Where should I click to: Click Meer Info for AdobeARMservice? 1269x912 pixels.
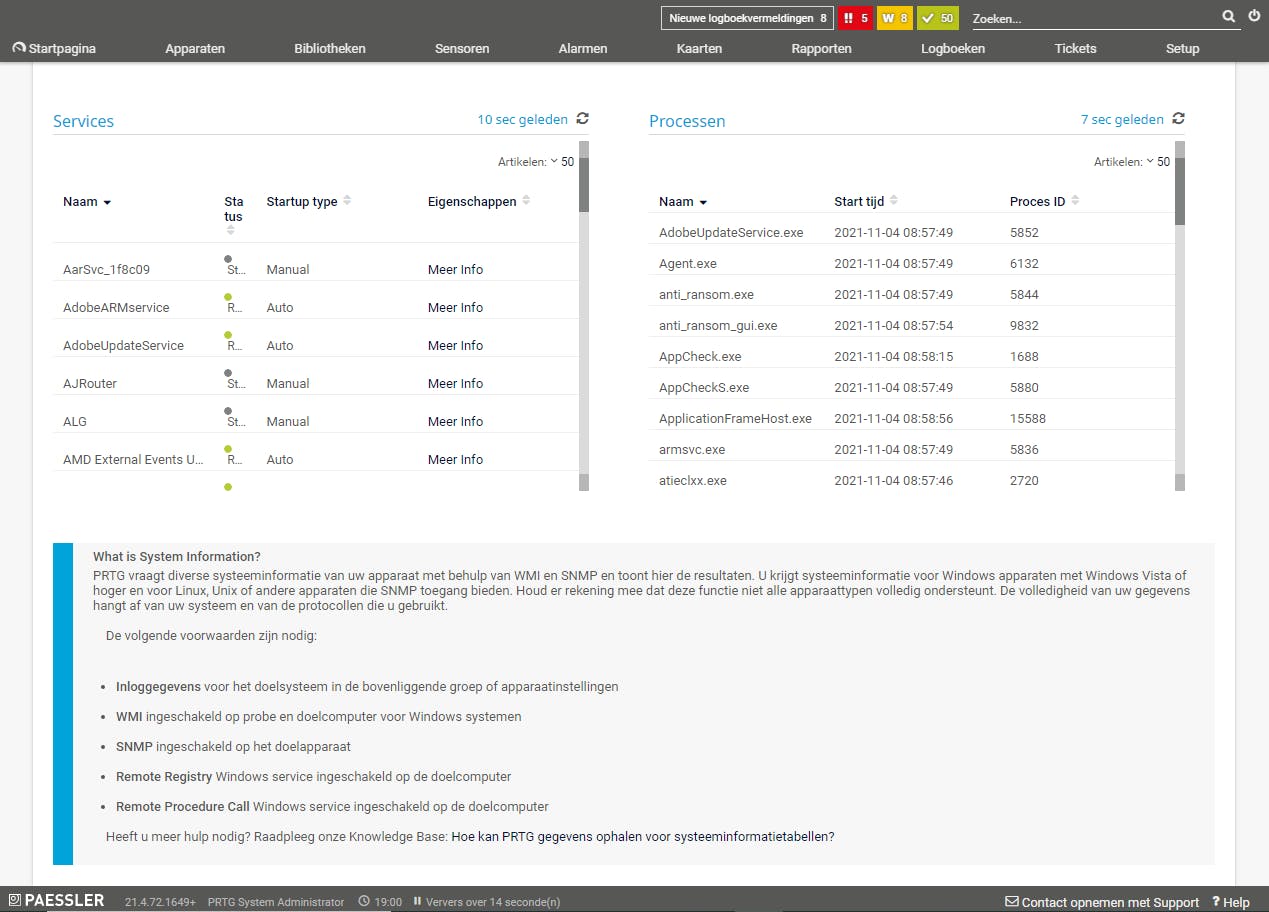point(455,308)
